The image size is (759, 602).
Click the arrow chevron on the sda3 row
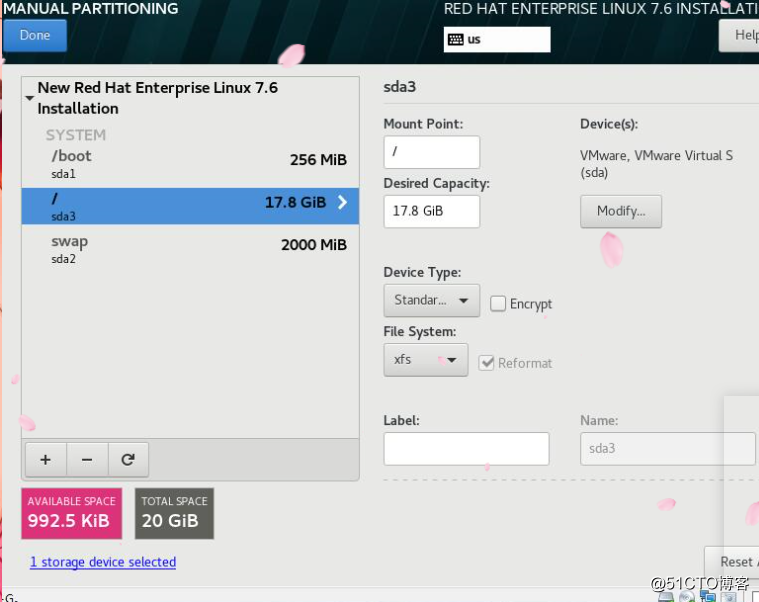(x=342, y=202)
